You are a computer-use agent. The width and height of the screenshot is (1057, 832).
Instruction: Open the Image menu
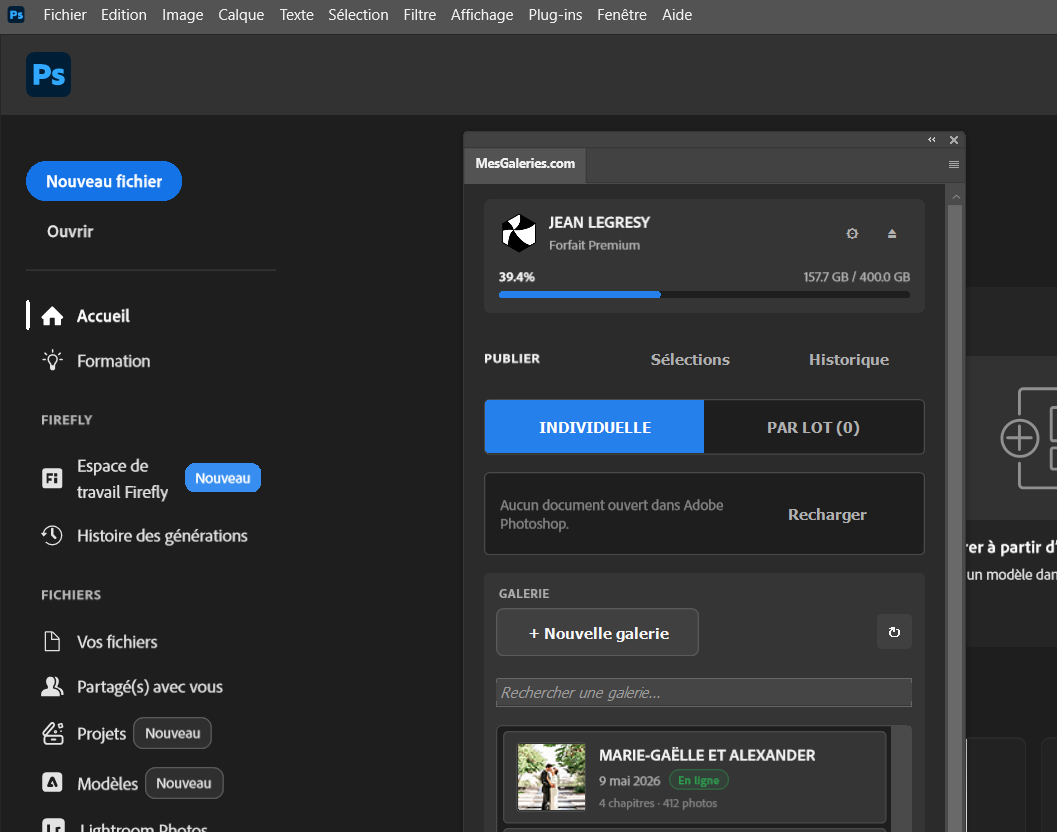182,15
